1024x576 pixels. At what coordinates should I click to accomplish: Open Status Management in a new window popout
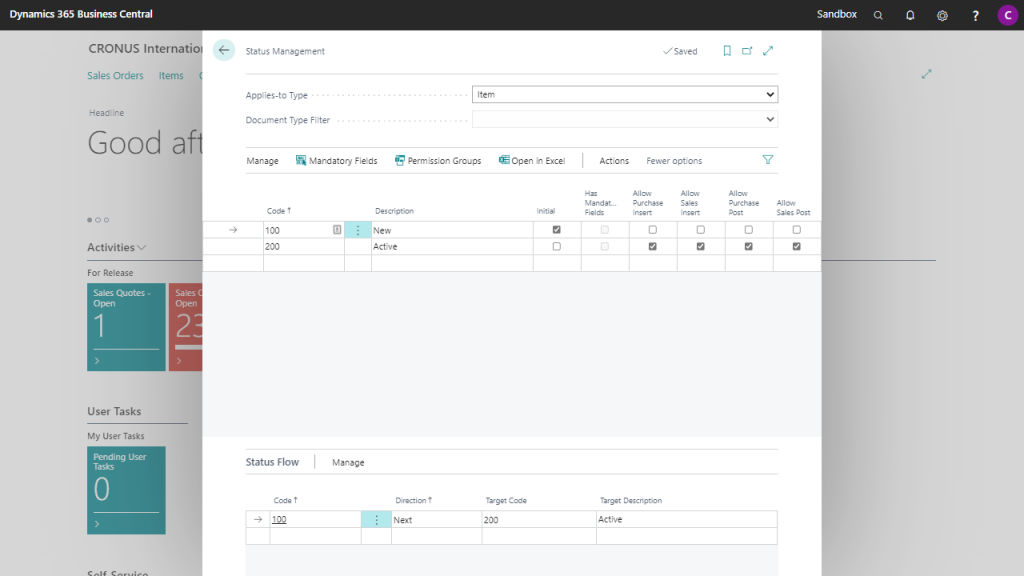coord(746,50)
